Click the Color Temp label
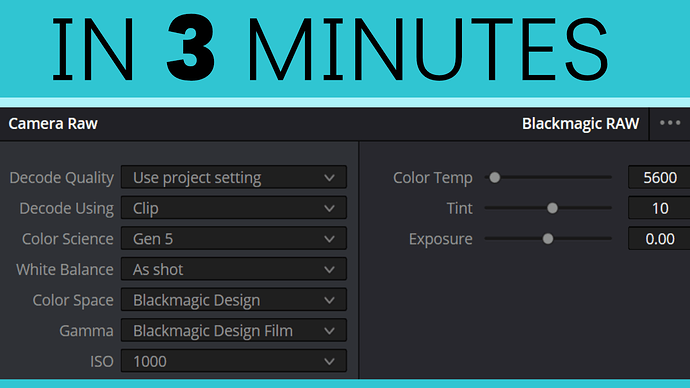Image resolution: width=690 pixels, height=388 pixels. (x=433, y=178)
